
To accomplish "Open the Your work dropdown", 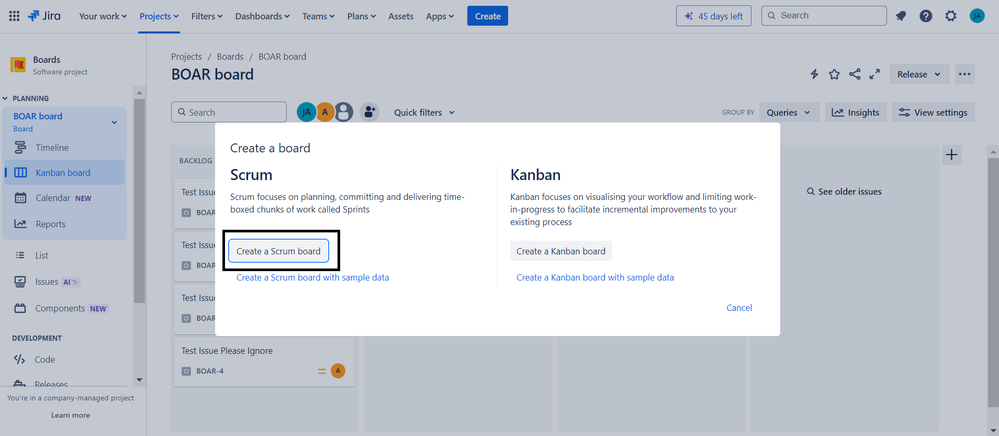I will [x=103, y=17].
